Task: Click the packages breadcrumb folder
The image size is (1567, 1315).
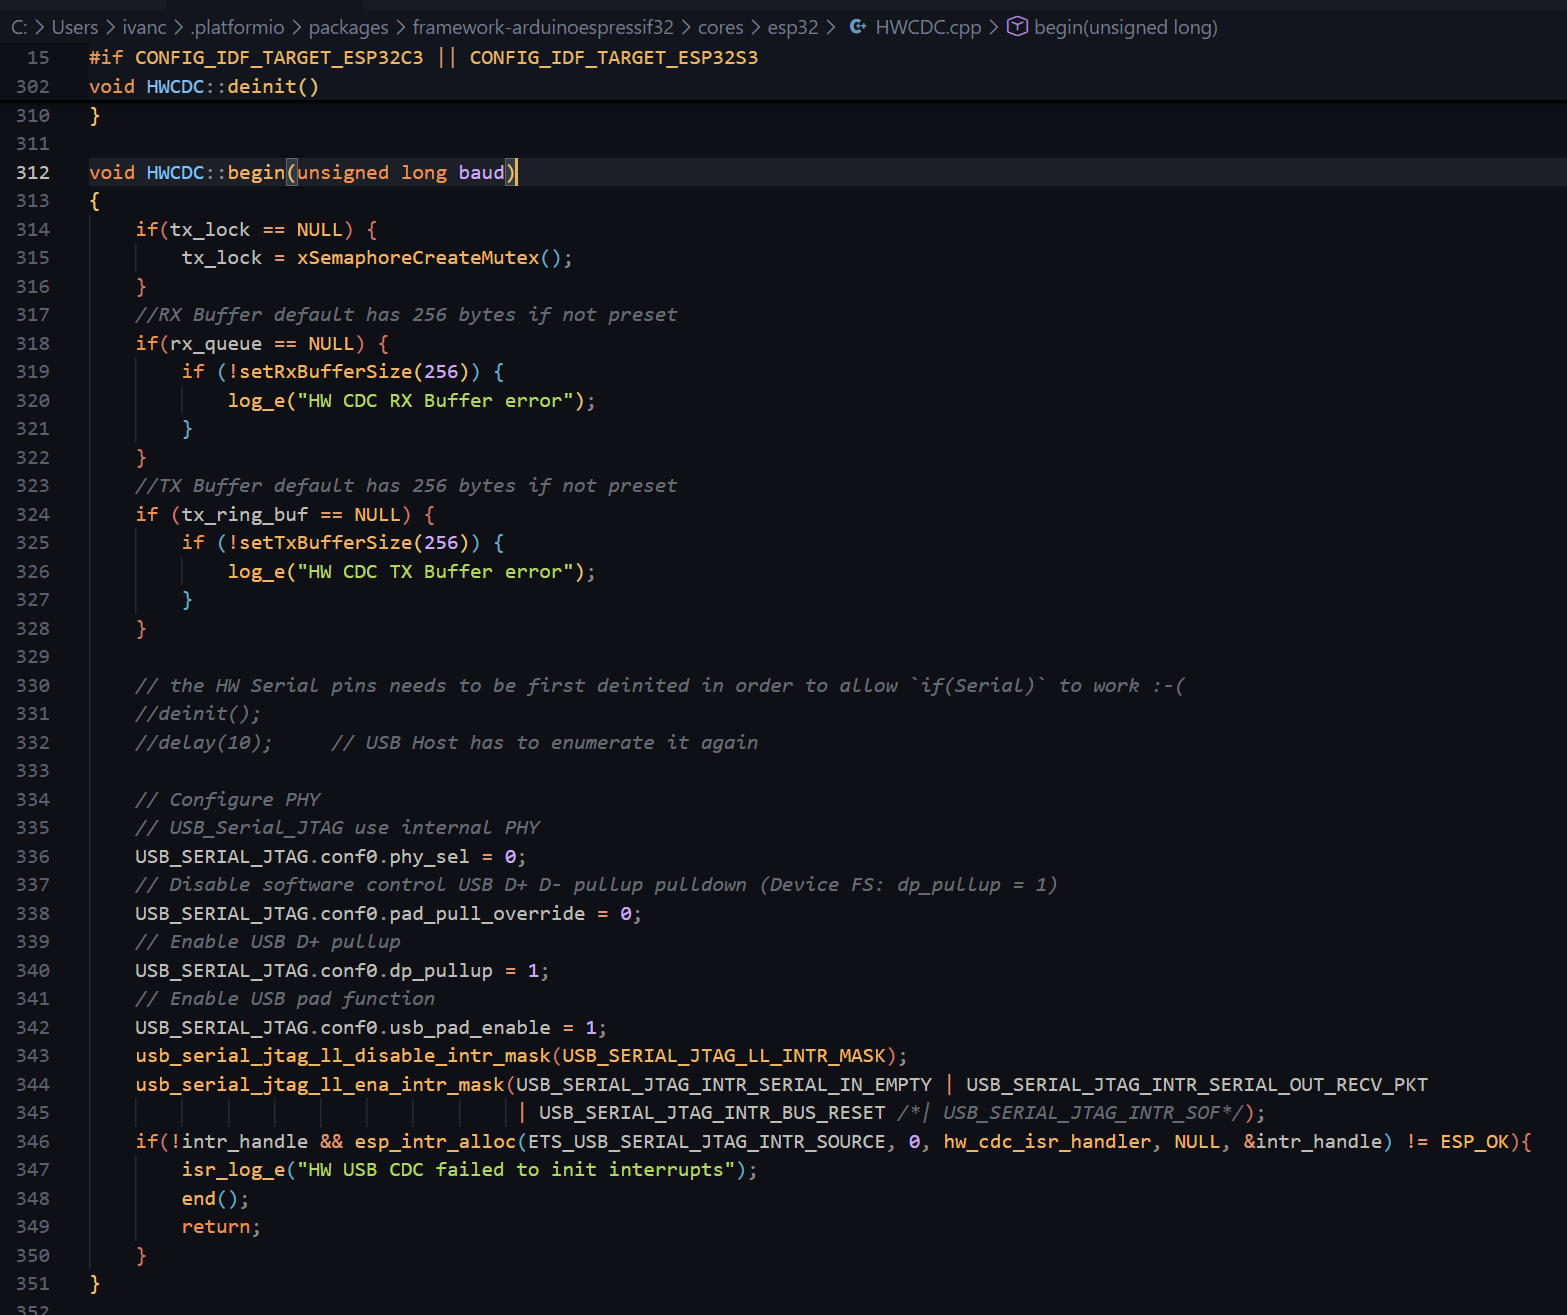Action: coord(348,27)
